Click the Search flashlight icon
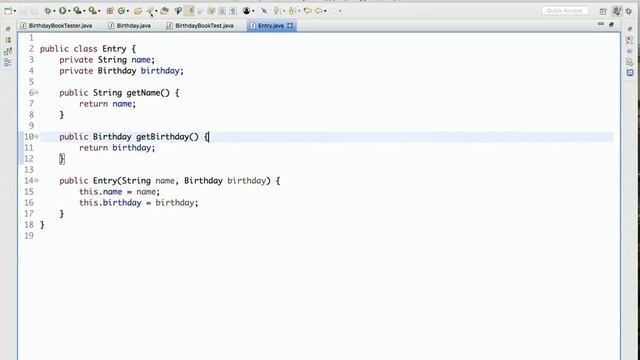 coord(178,11)
